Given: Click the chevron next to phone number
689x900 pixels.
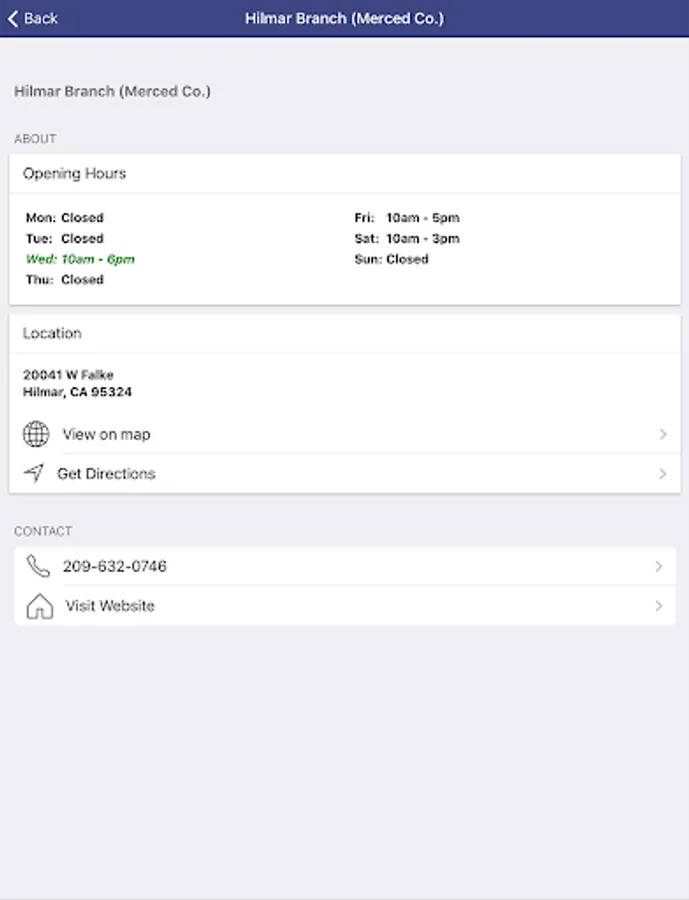Looking at the screenshot, I should 658,566.
